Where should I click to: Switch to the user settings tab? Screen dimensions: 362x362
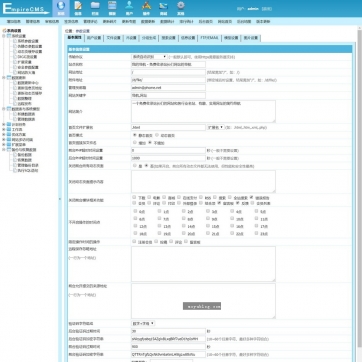(94, 38)
